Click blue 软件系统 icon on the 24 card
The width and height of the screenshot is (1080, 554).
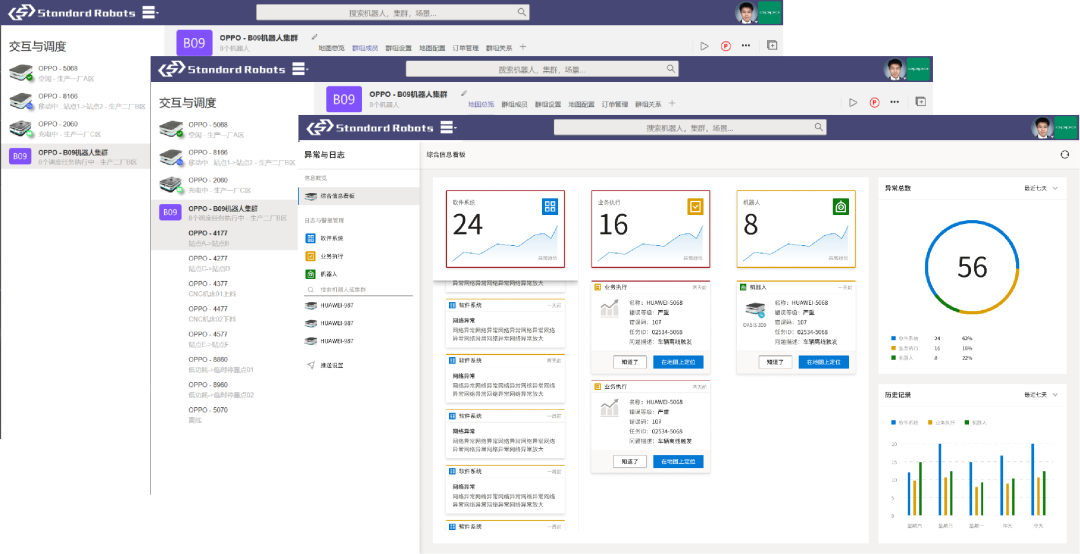(549, 206)
